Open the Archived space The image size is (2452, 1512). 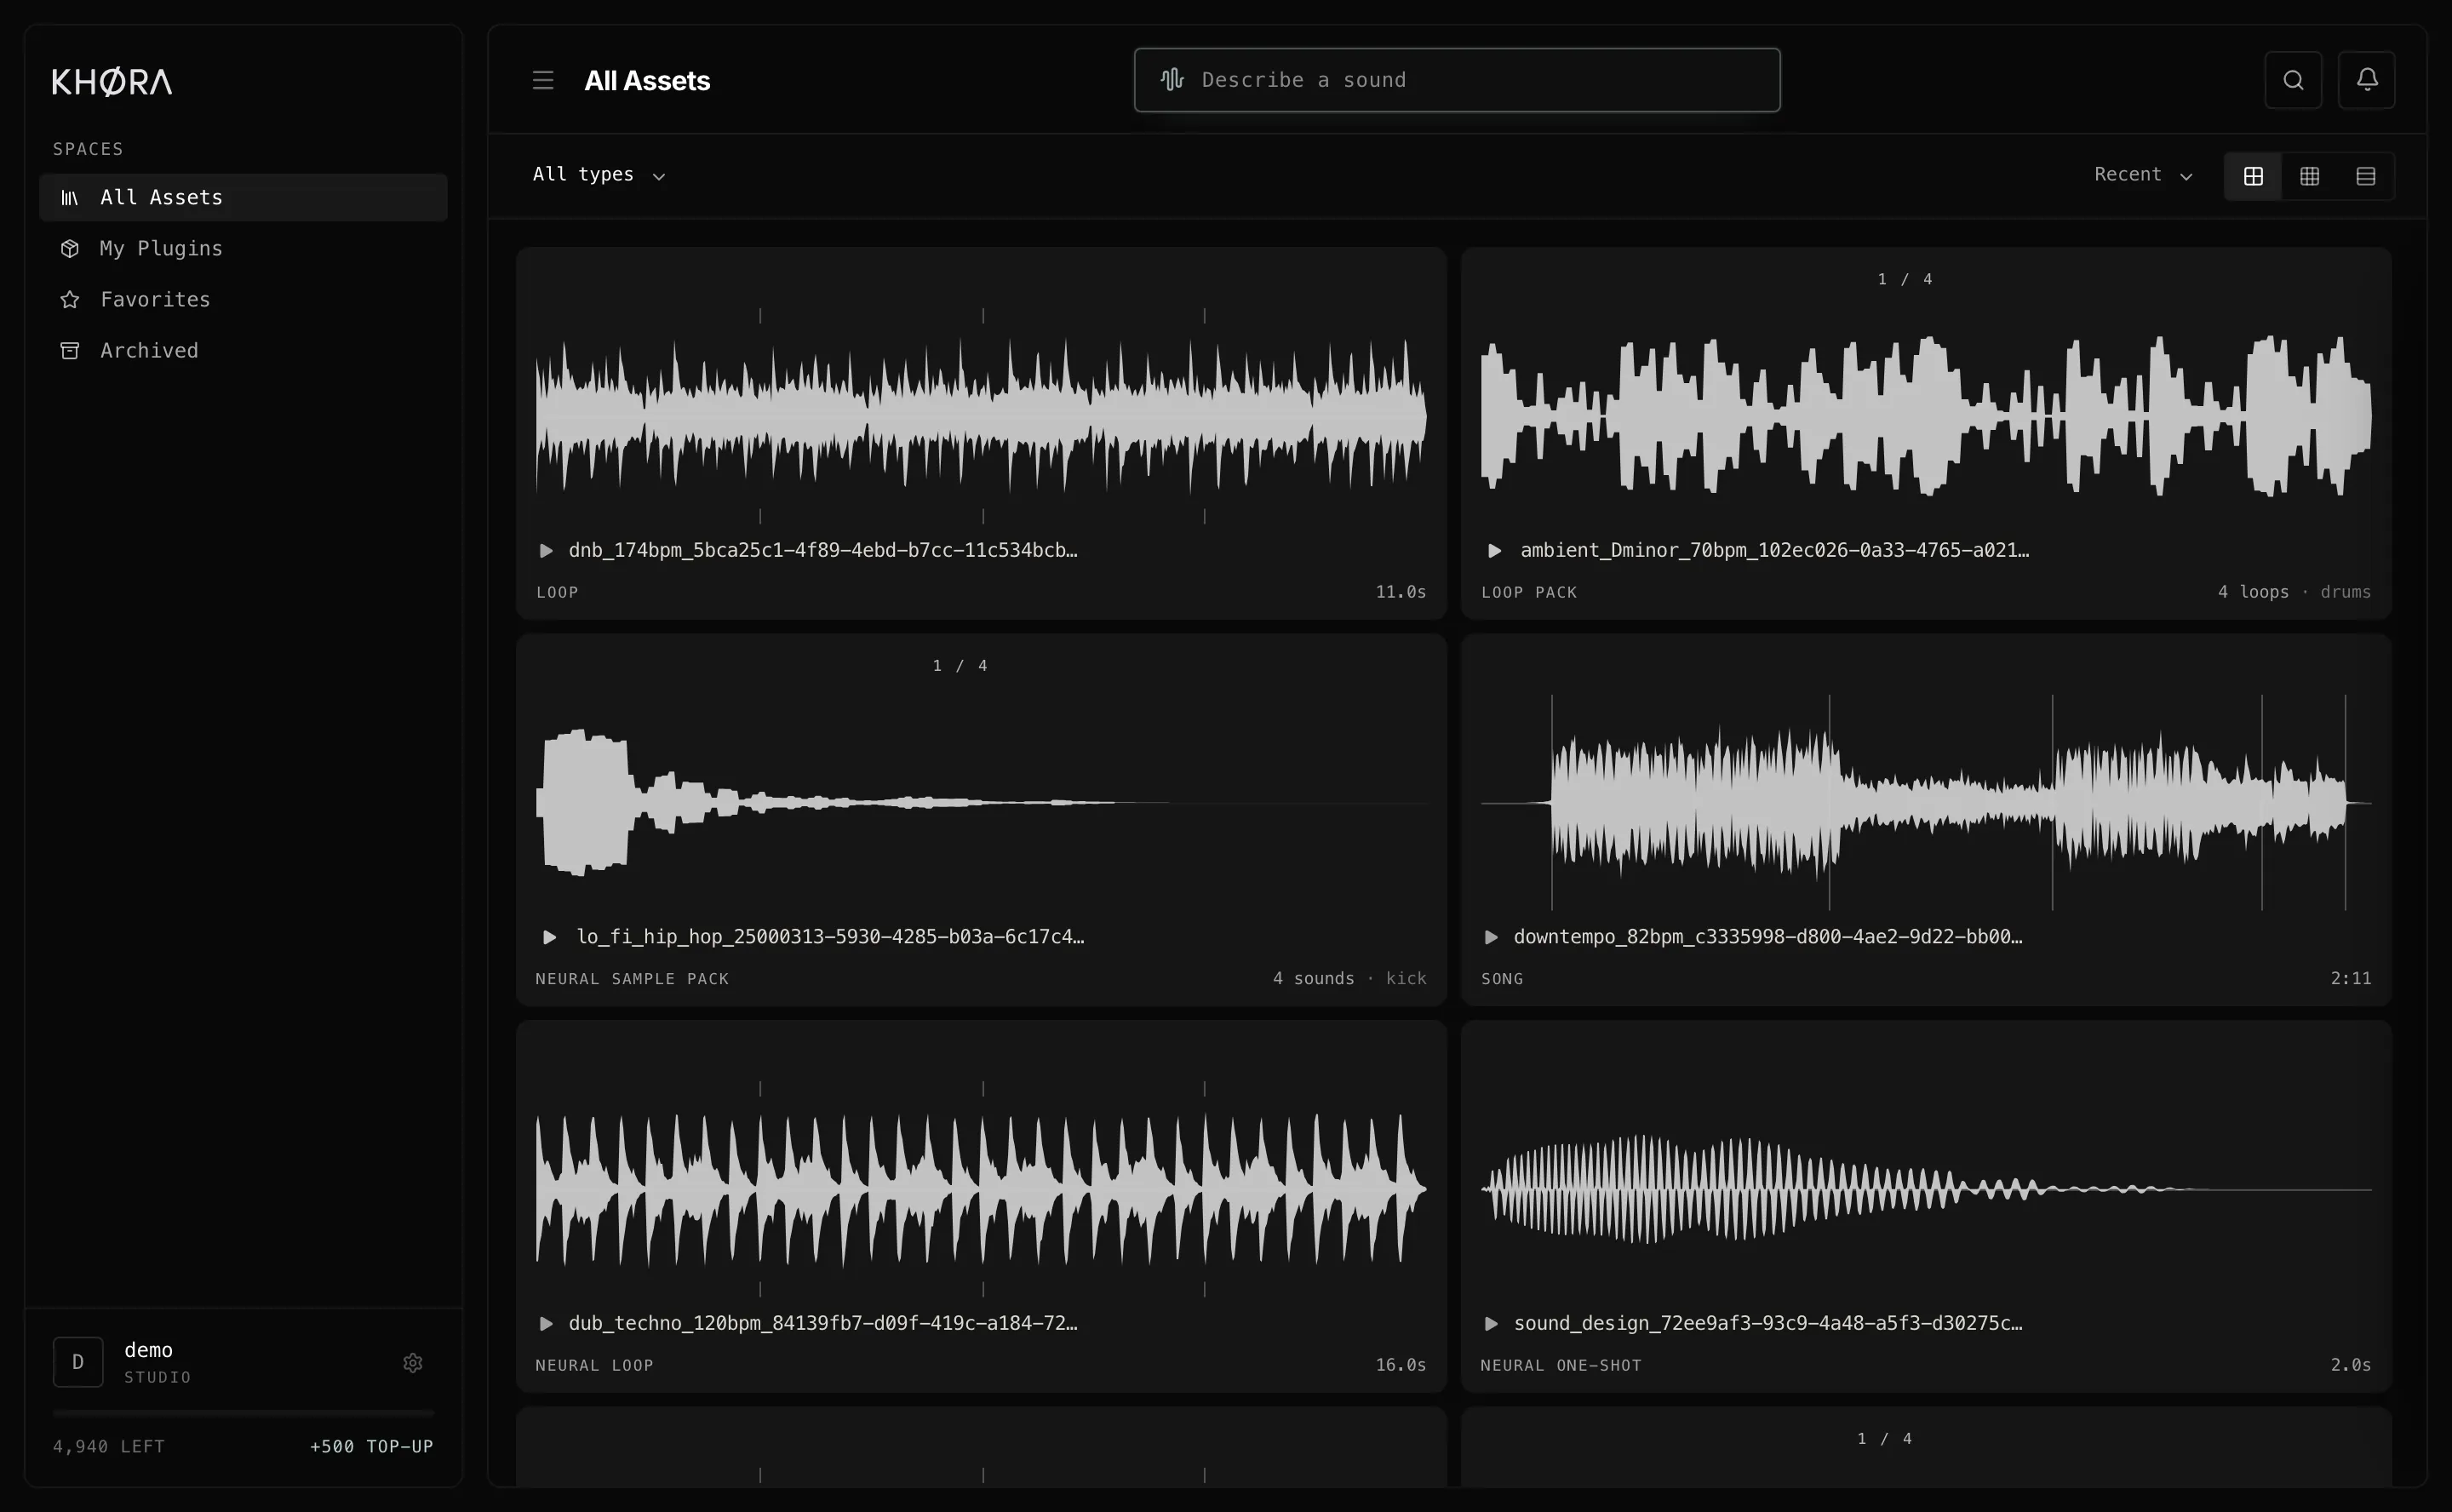click(x=243, y=350)
